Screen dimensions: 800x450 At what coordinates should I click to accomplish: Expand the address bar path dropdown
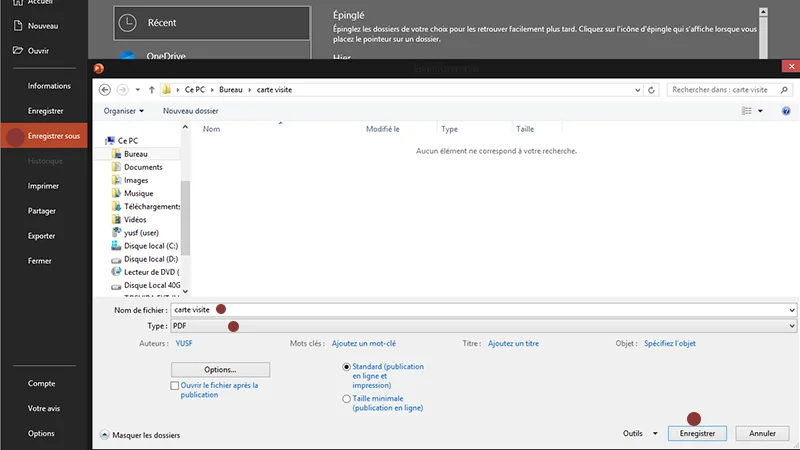[637, 90]
